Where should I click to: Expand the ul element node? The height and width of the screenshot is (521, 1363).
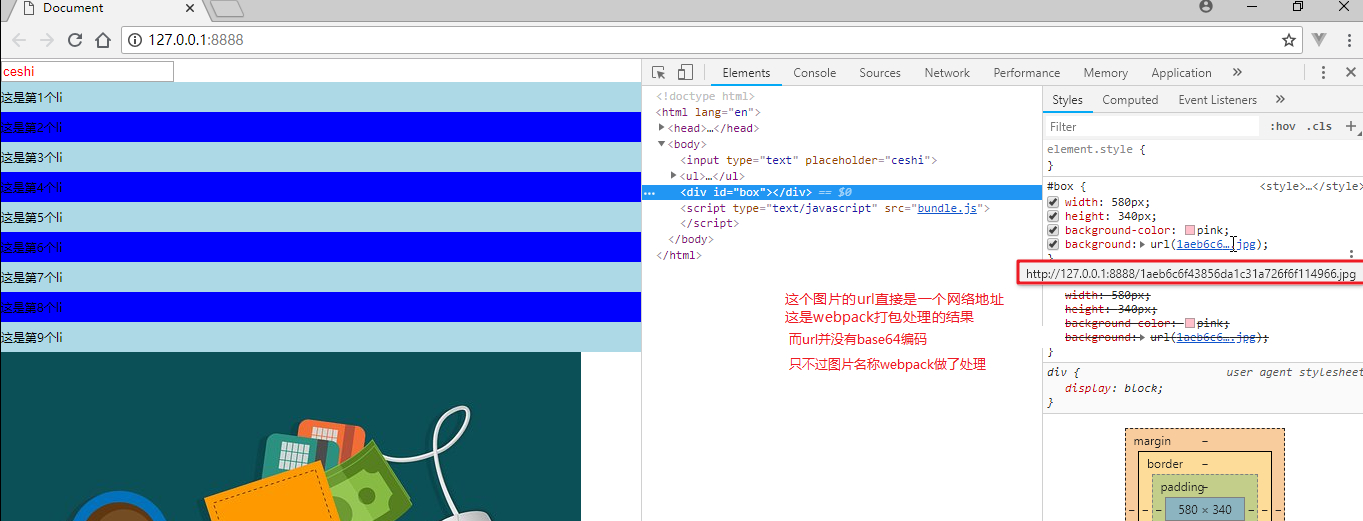click(674, 176)
